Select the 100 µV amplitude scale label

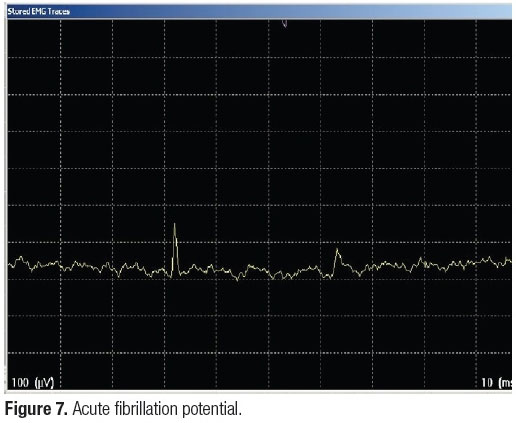(x=32, y=383)
